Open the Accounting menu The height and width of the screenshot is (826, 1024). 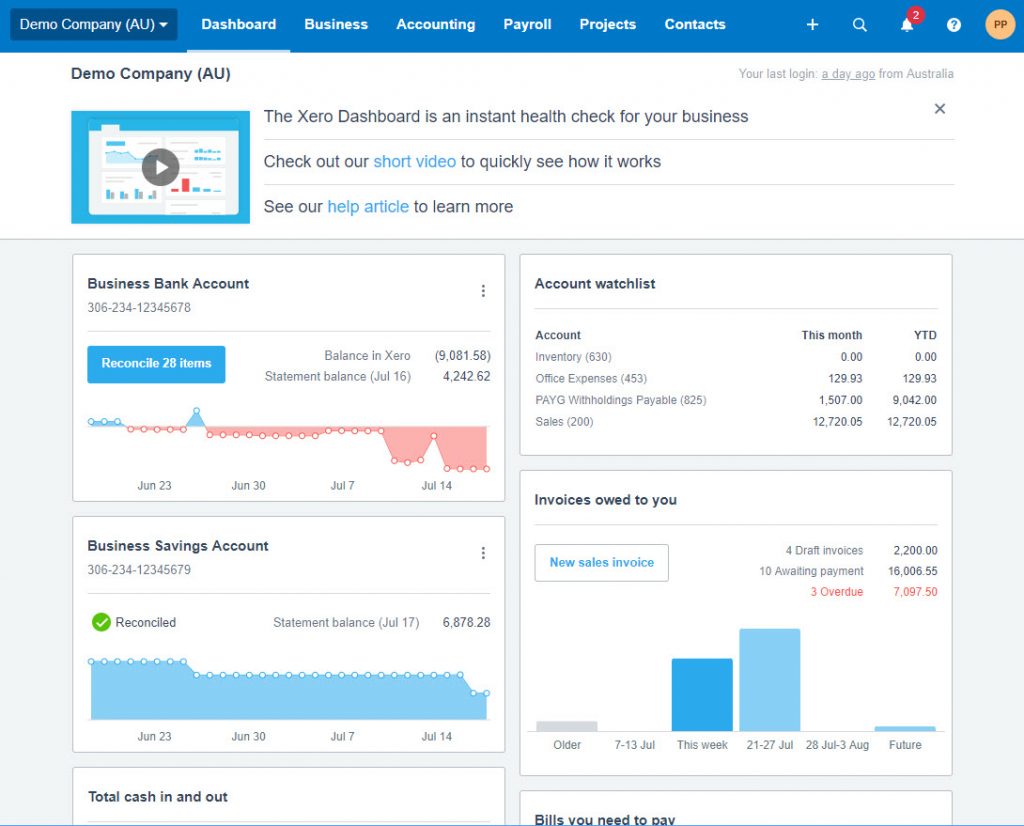436,25
